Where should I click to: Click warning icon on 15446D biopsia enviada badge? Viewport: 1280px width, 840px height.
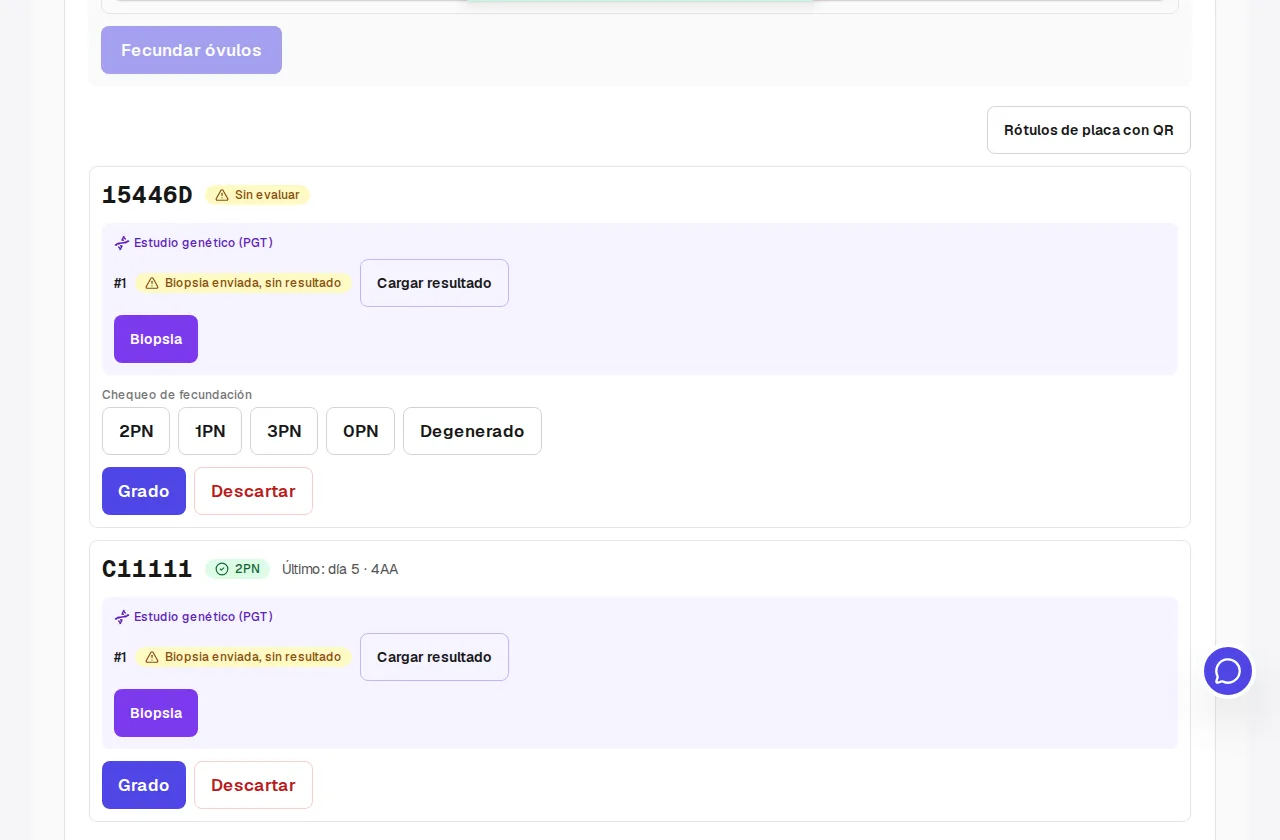152,283
